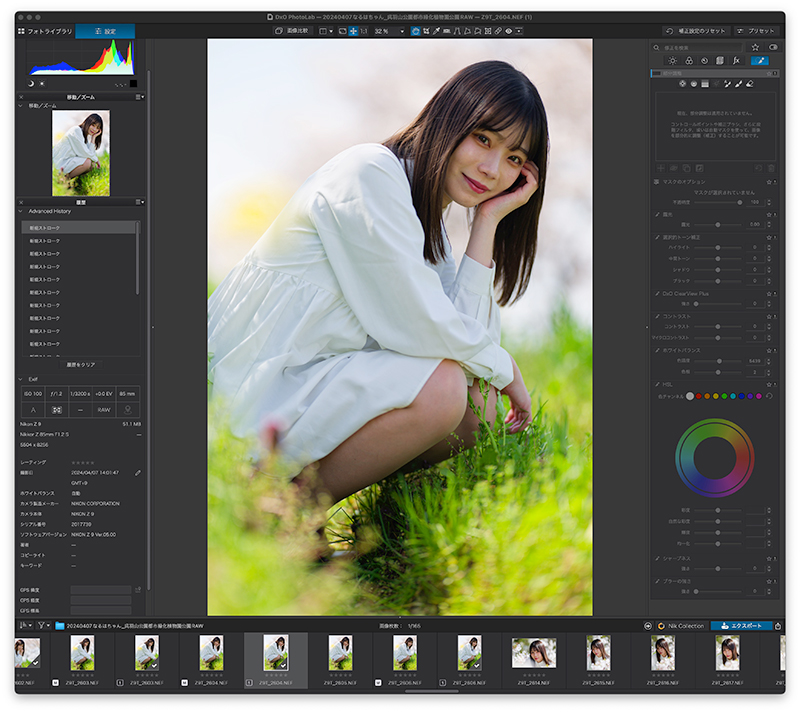Click the red-eye preview eye toolbar icon

(x=508, y=31)
